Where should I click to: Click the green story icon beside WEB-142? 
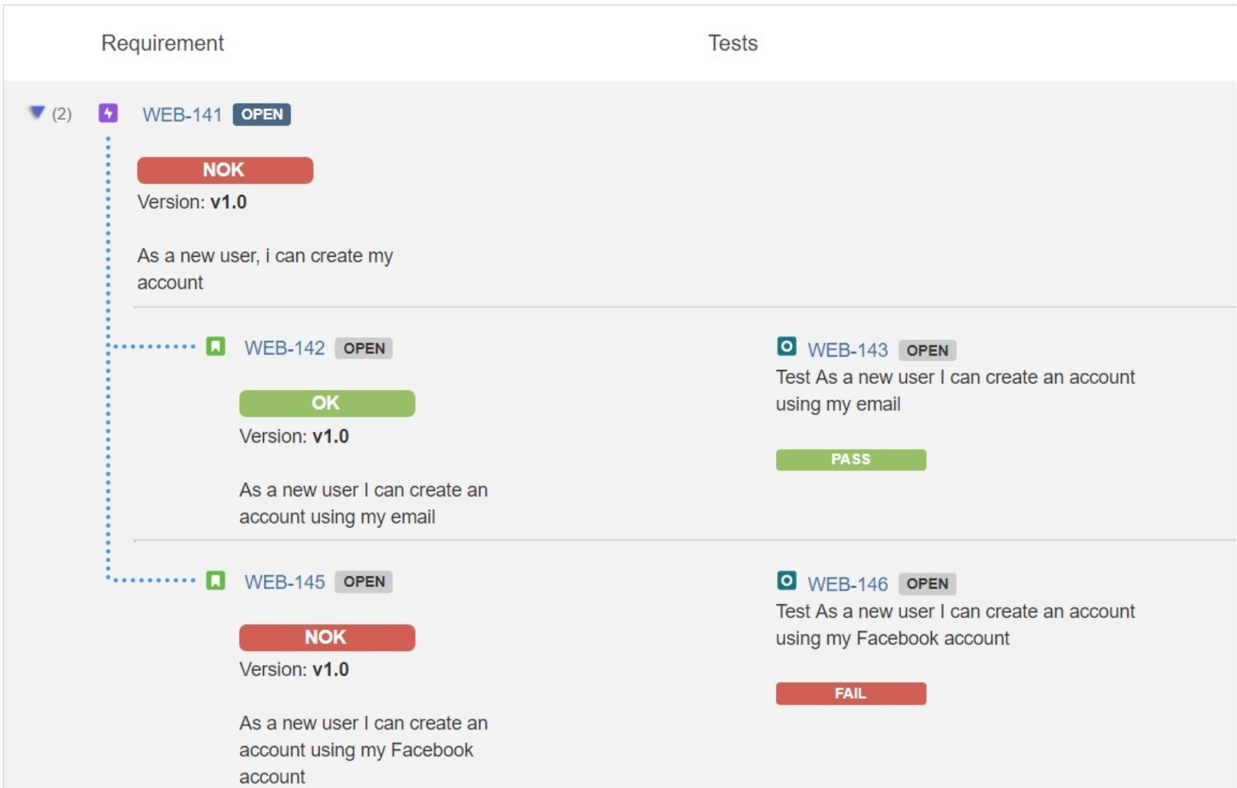[216, 347]
